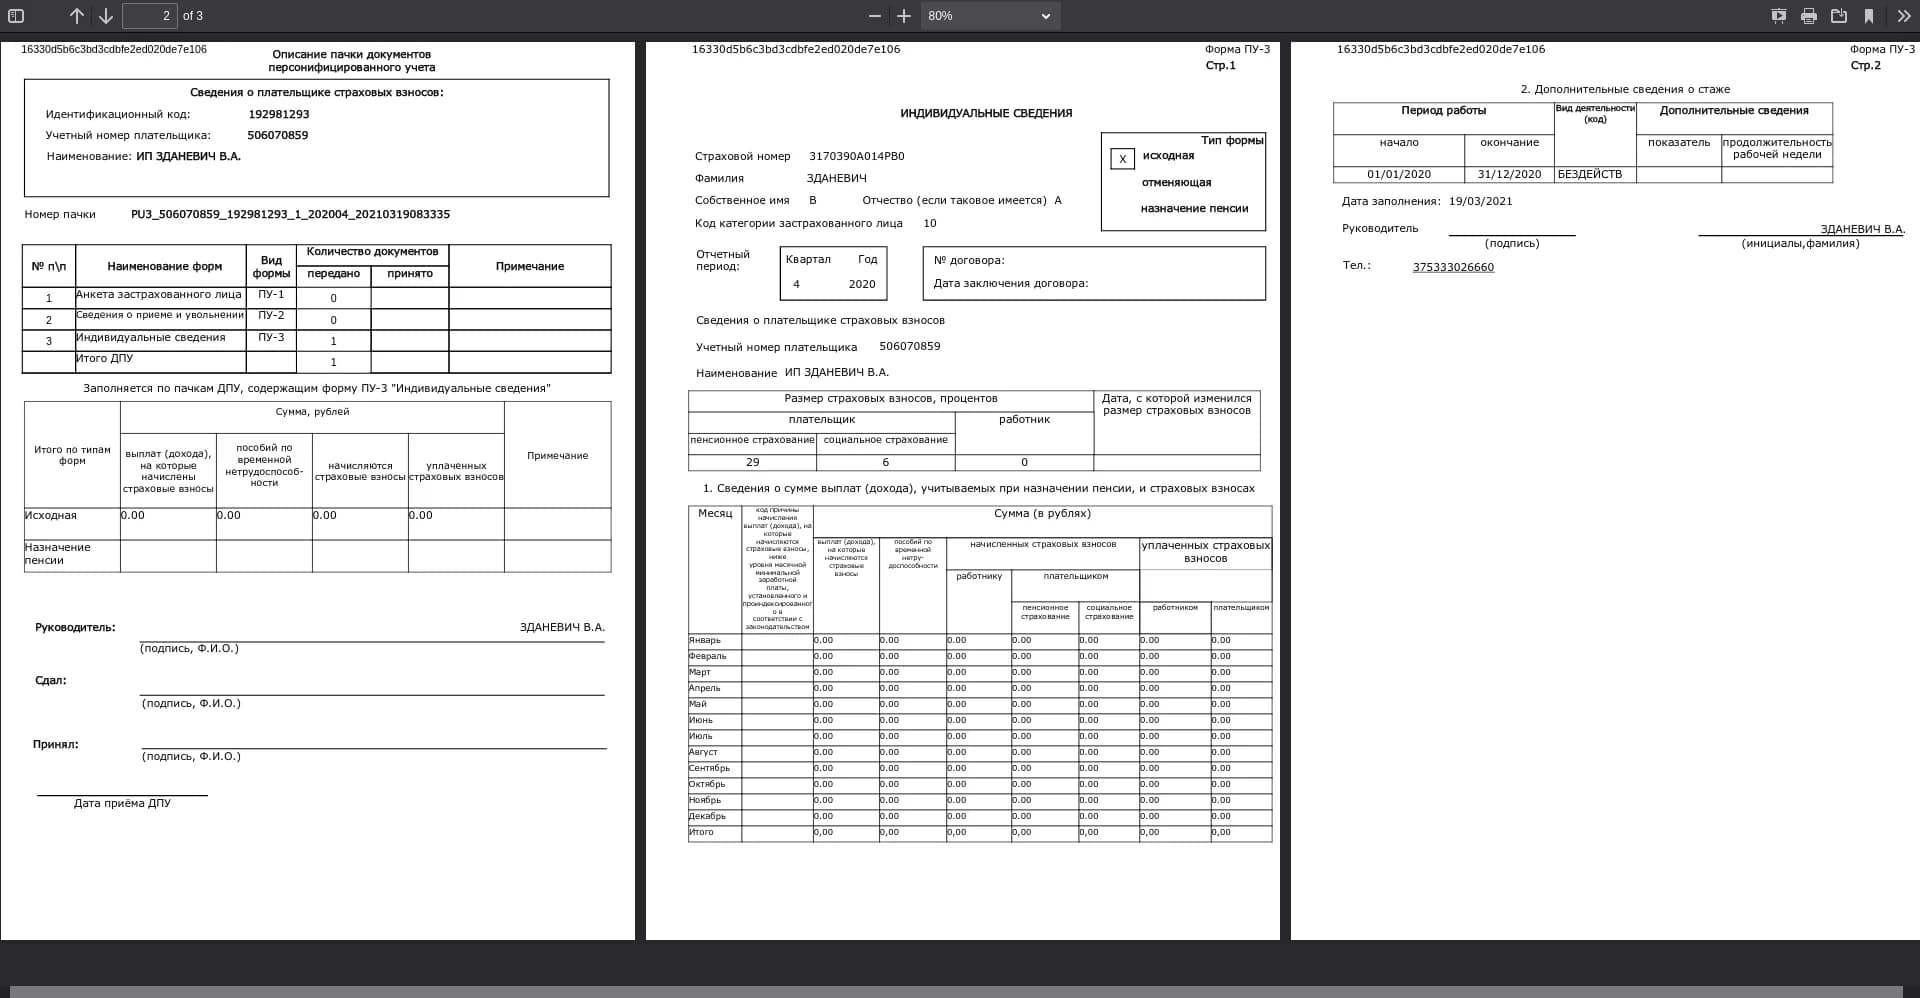Click the 'Август' month row label
This screenshot has height=998, width=1920.
coord(703,752)
